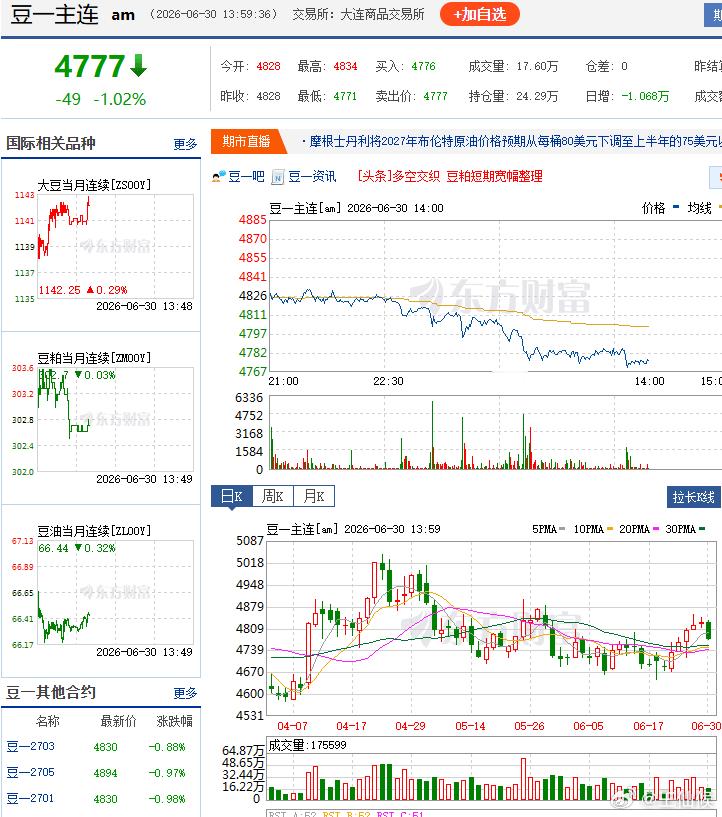Switch to the 周K tab
This screenshot has width=722, height=817.
click(273, 496)
